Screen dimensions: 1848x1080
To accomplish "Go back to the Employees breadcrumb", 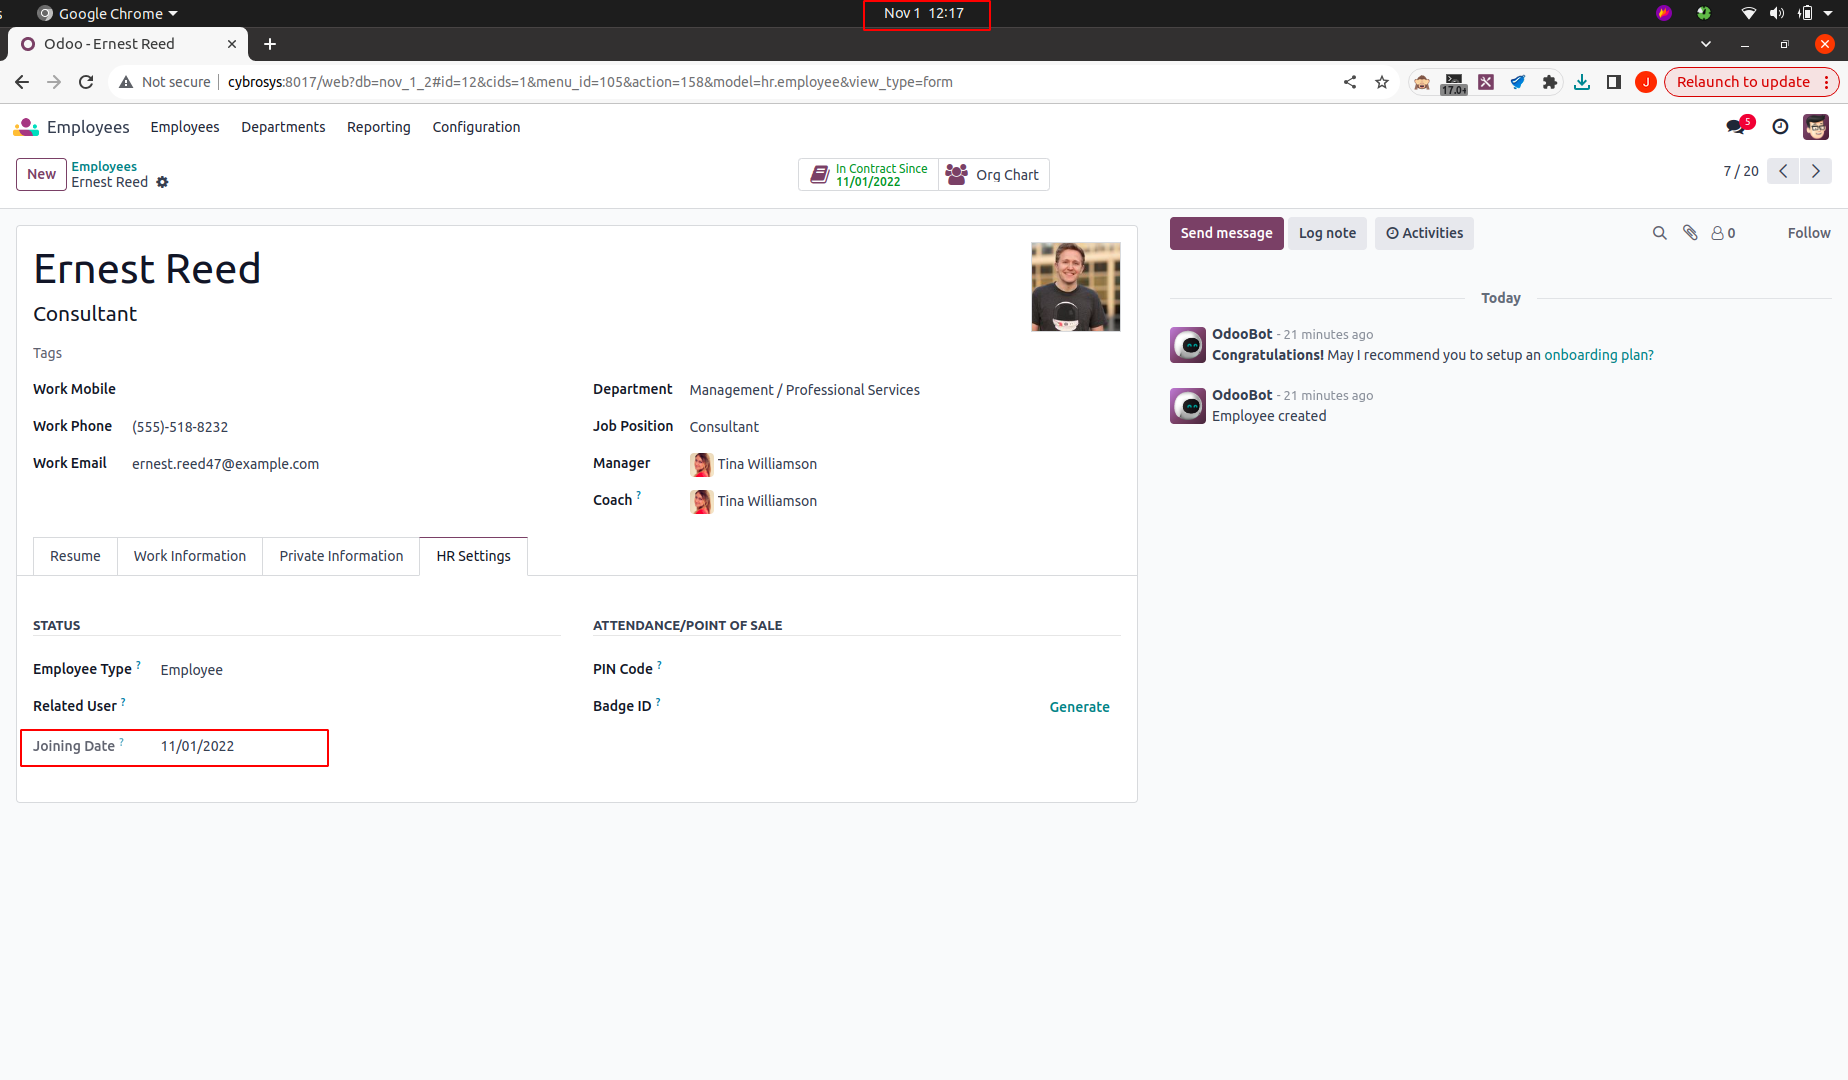I will click(104, 167).
